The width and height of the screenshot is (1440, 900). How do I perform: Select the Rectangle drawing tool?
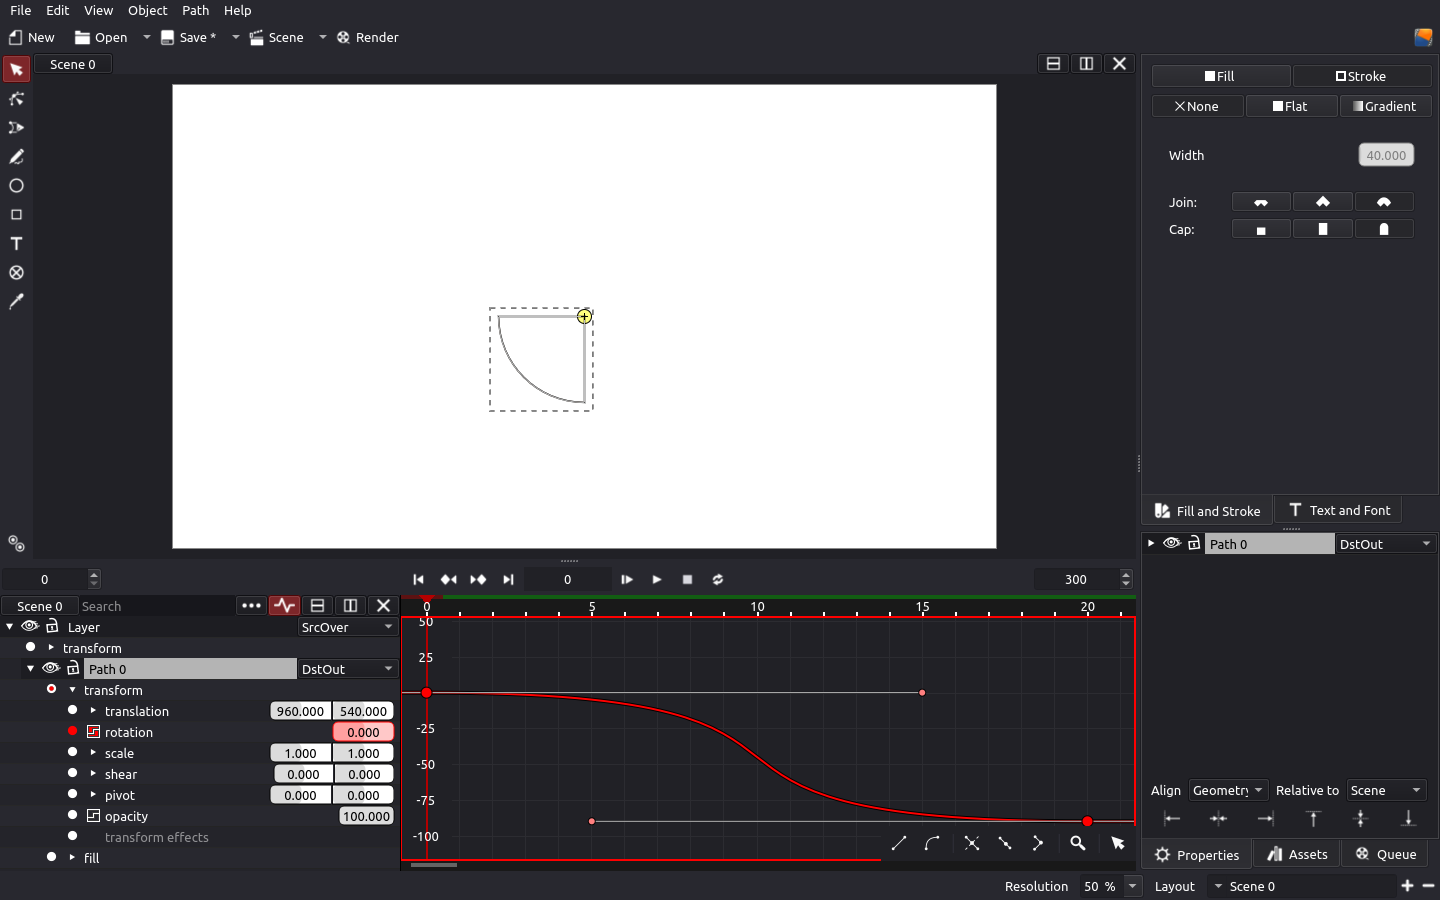click(x=16, y=215)
